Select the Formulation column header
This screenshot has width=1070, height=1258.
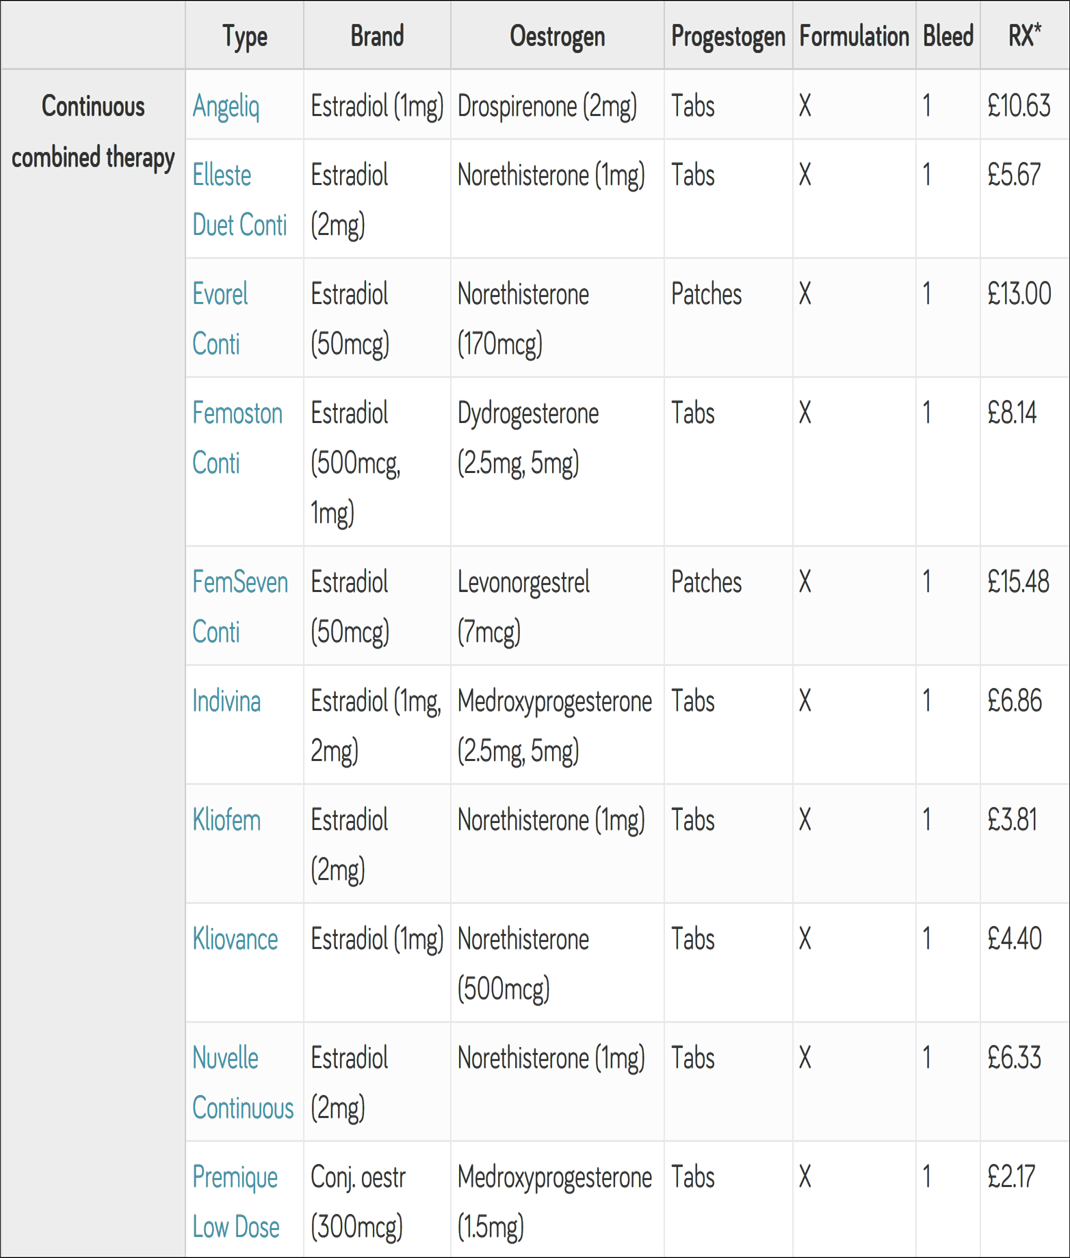coord(854,37)
